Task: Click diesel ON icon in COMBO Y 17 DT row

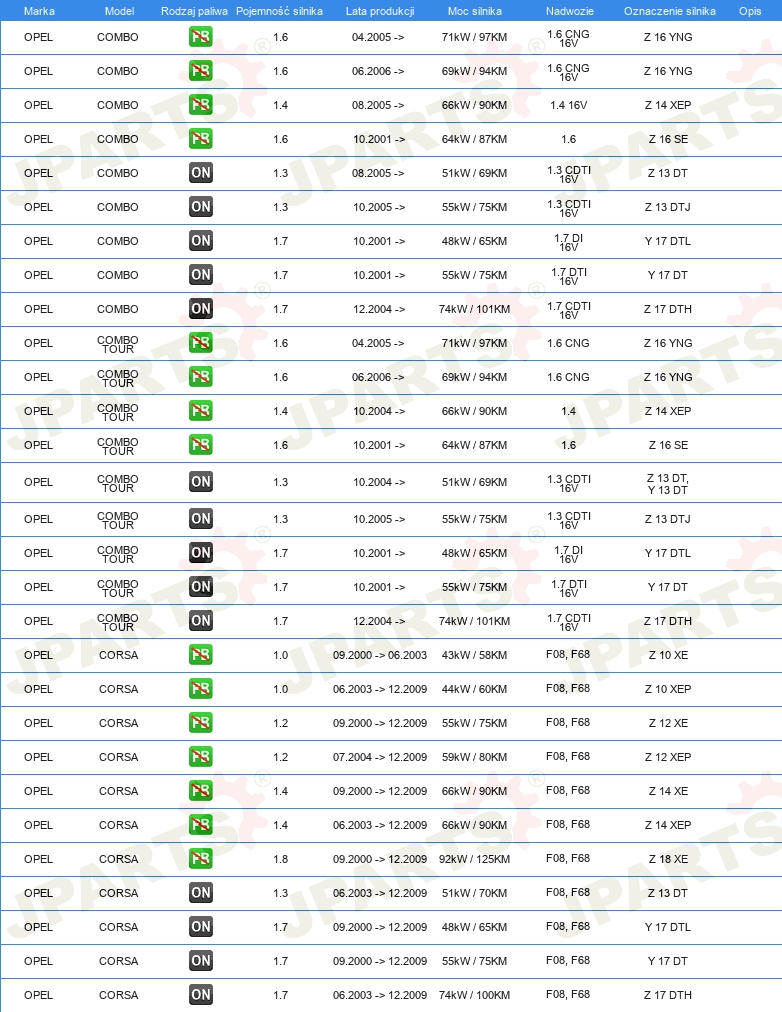Action: (201, 275)
